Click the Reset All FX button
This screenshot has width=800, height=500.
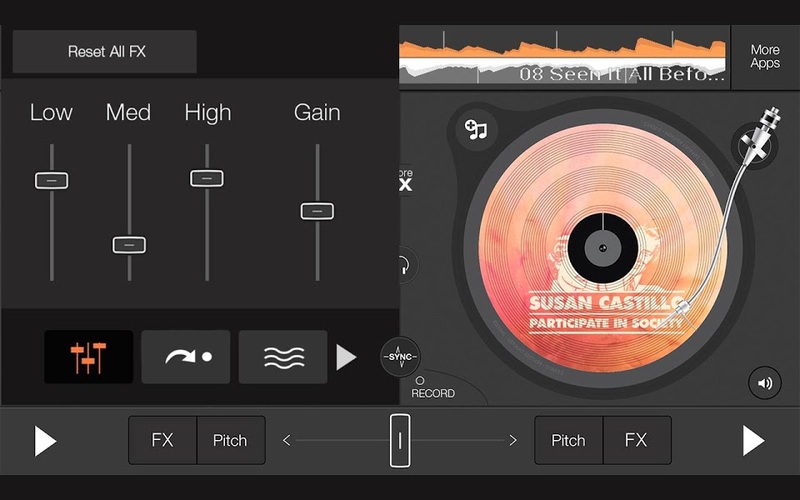coord(105,51)
